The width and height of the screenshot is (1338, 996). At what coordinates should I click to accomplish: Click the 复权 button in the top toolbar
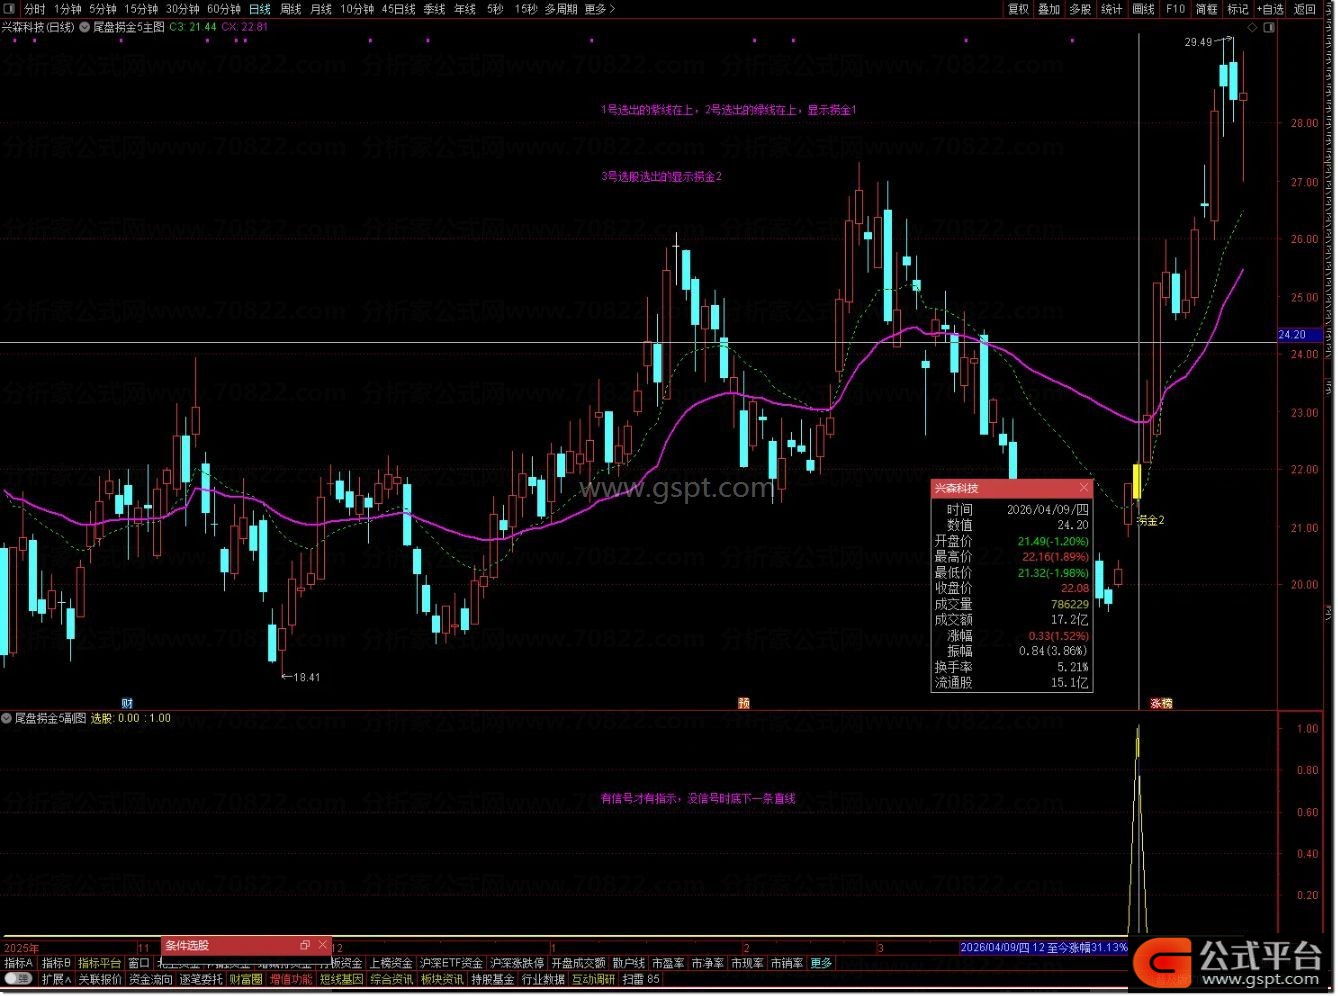point(1018,9)
